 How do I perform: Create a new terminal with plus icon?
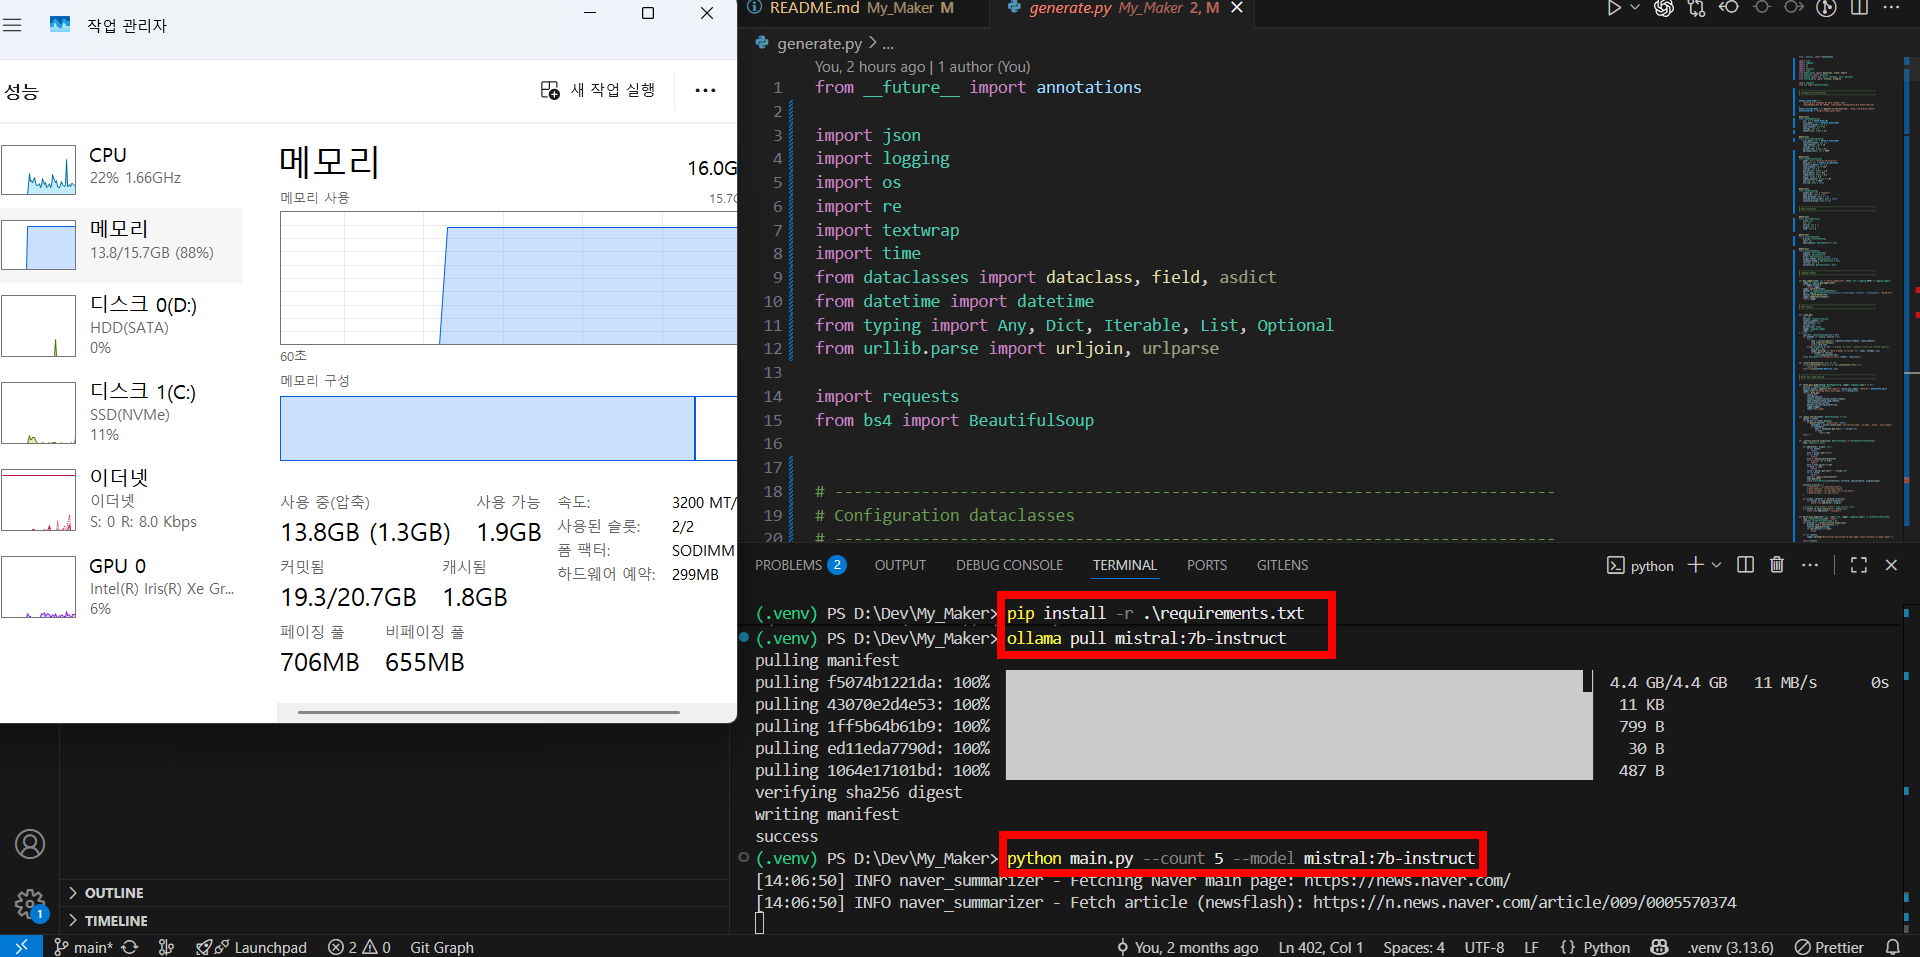click(x=1695, y=565)
